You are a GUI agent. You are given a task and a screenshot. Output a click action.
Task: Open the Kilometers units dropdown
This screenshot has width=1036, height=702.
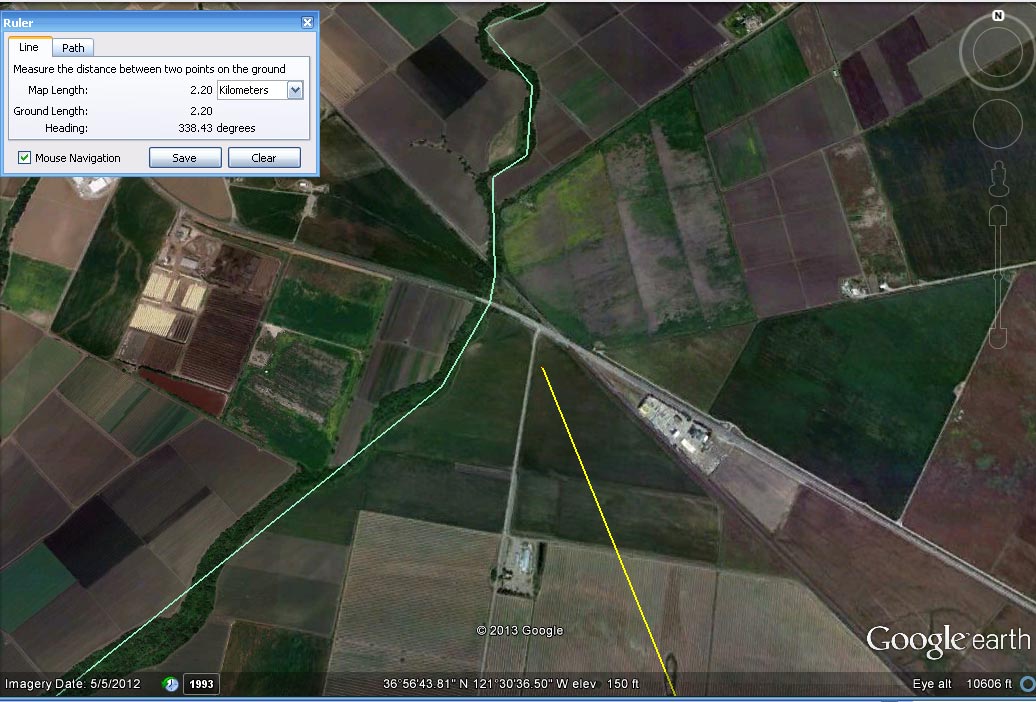tap(260, 90)
